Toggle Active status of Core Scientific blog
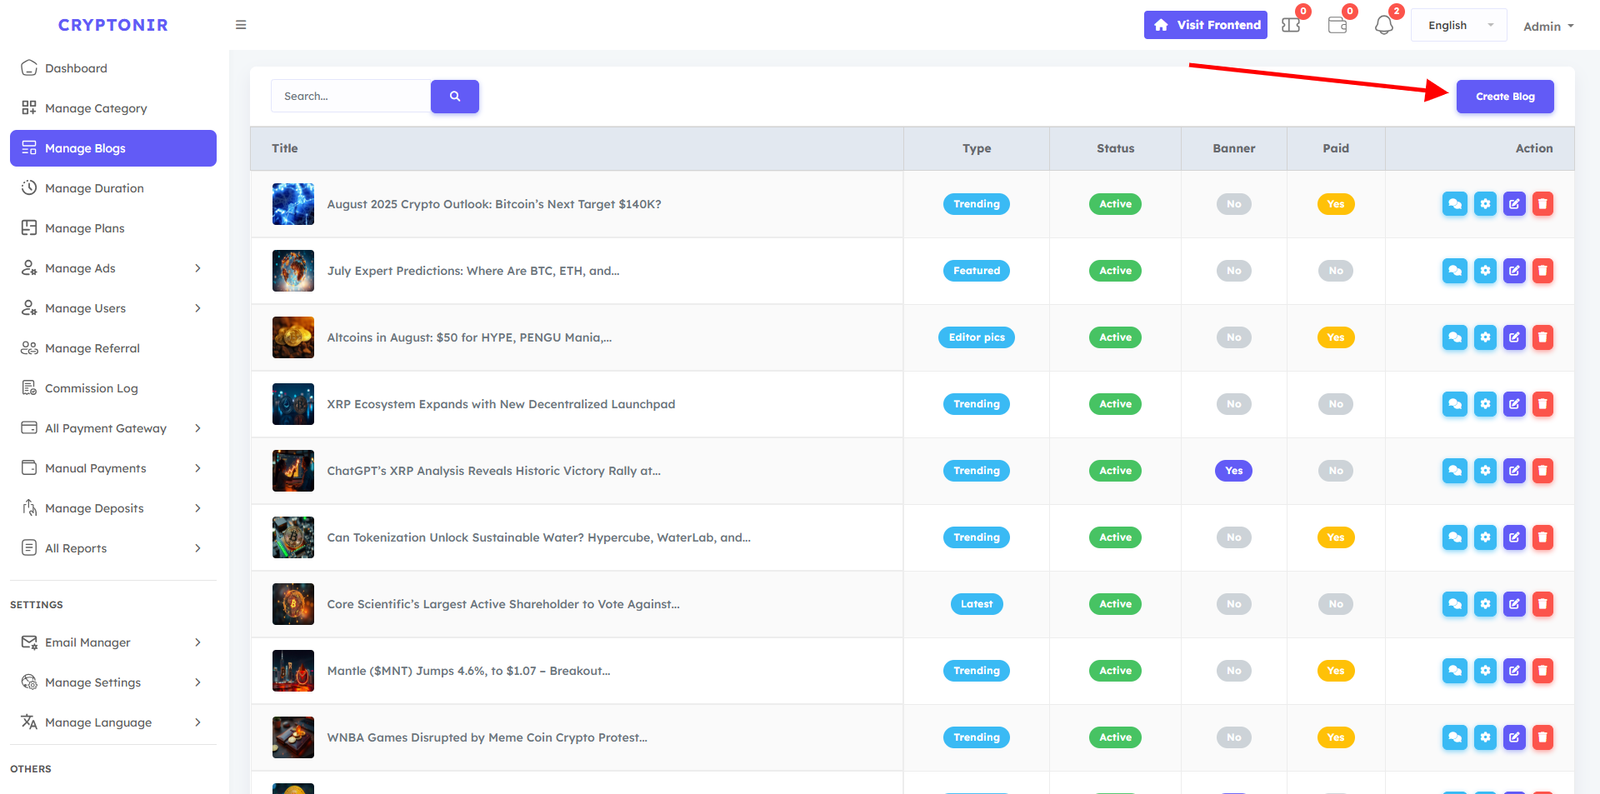Viewport: 1600px width, 794px height. [1115, 604]
